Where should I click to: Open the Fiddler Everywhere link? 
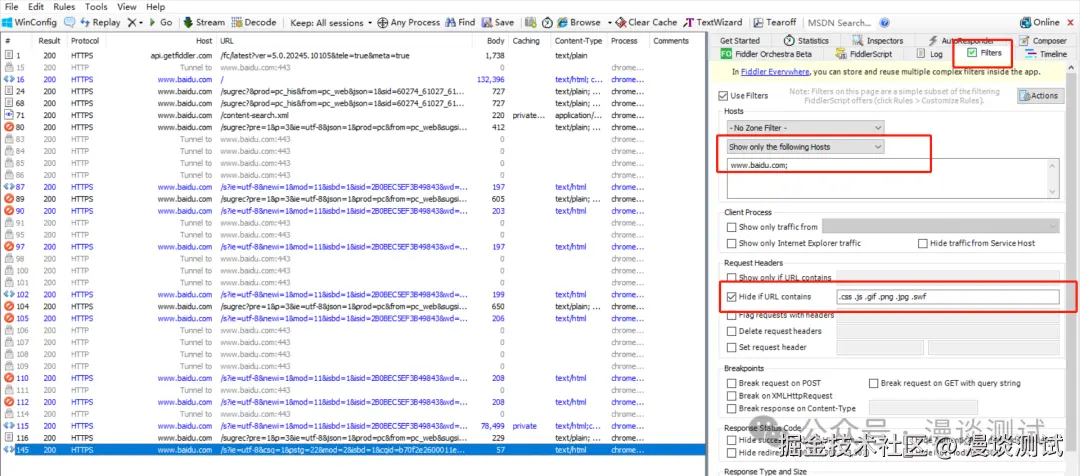pyautogui.click(x=775, y=72)
